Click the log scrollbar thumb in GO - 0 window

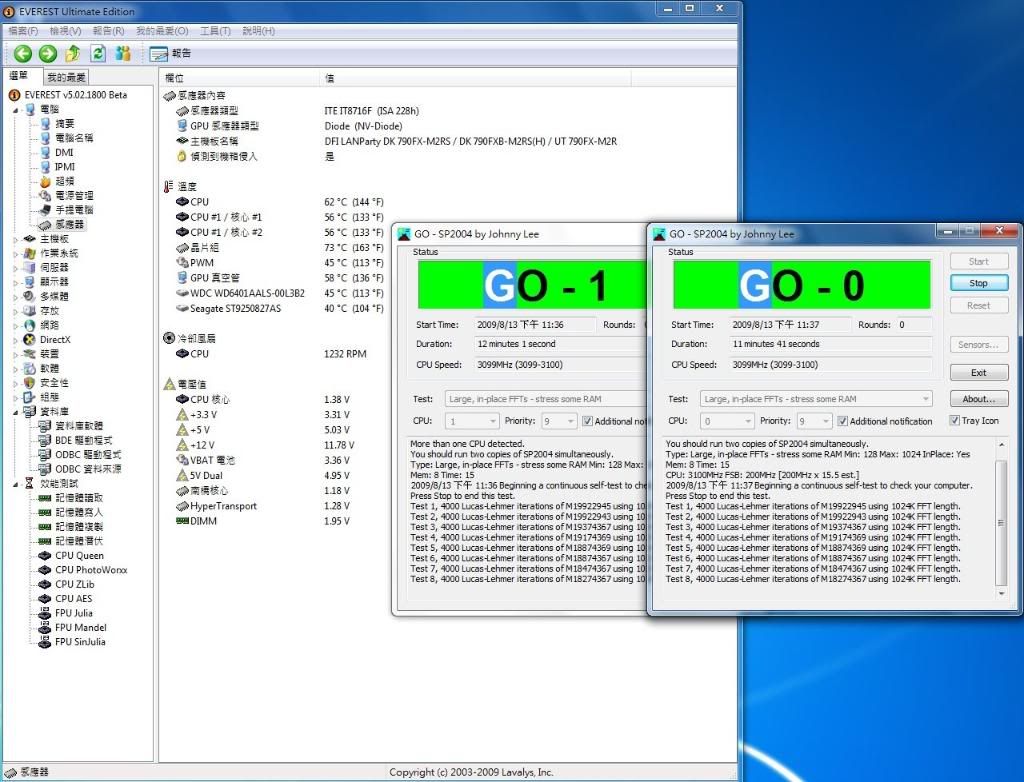[1001, 522]
